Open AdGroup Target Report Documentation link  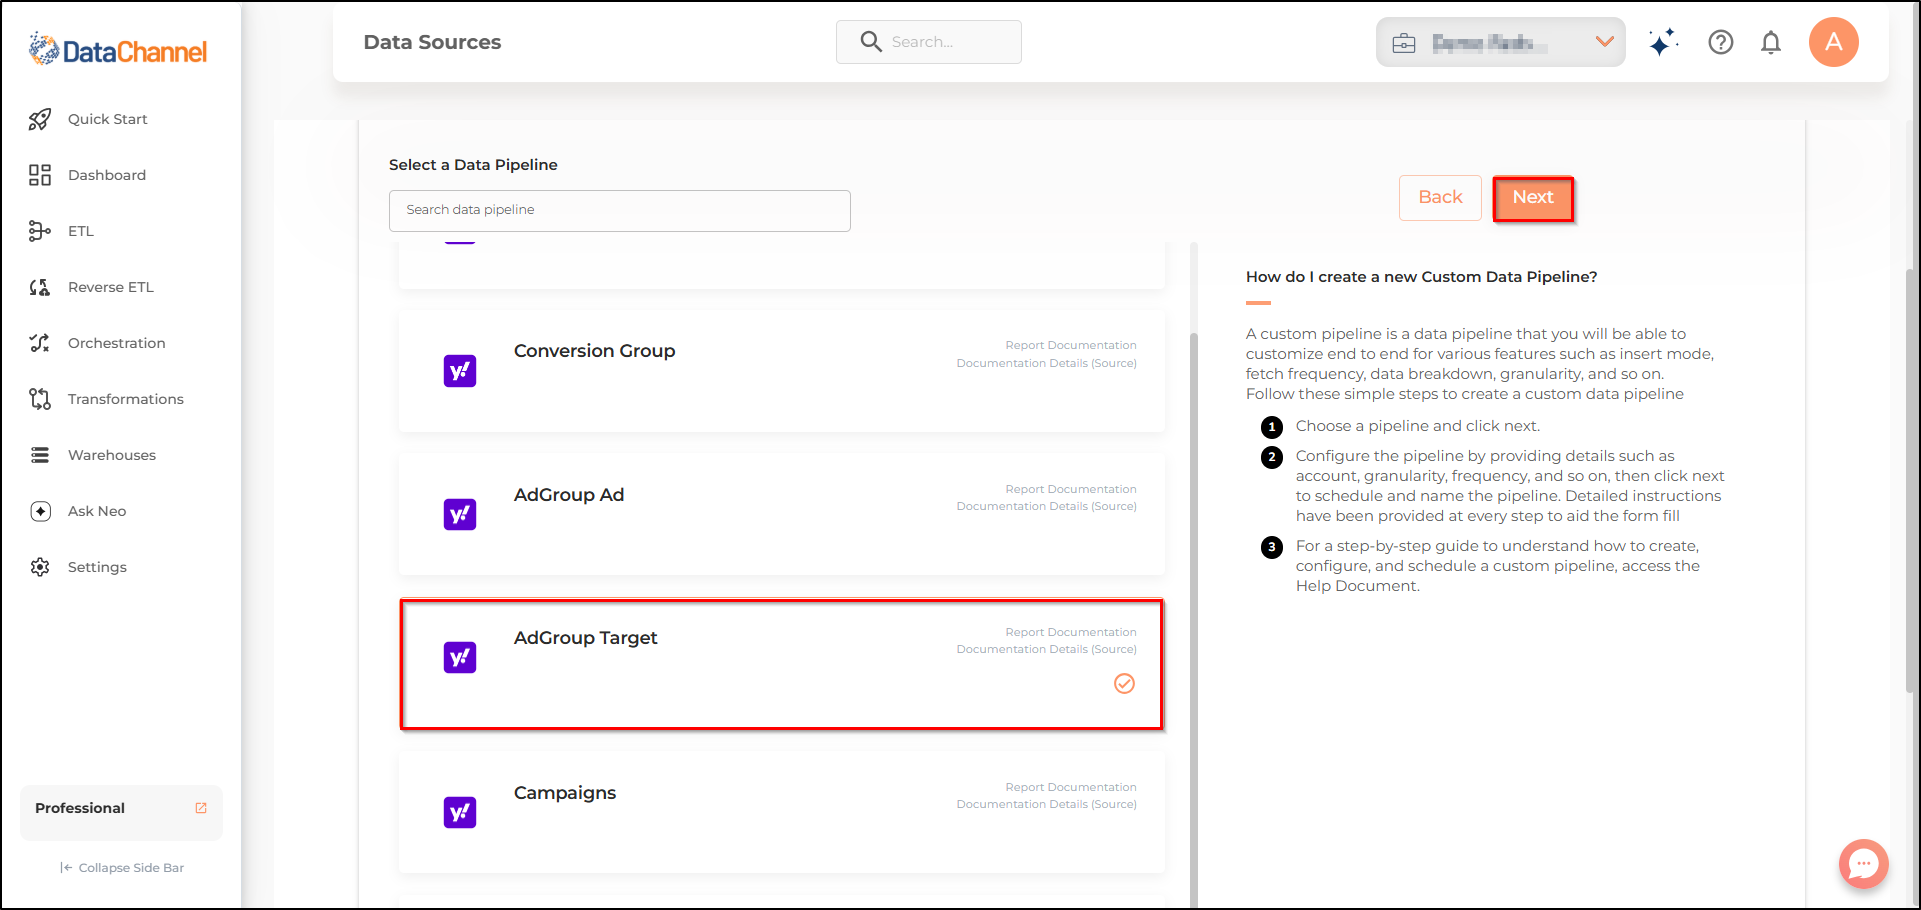[x=1071, y=633]
